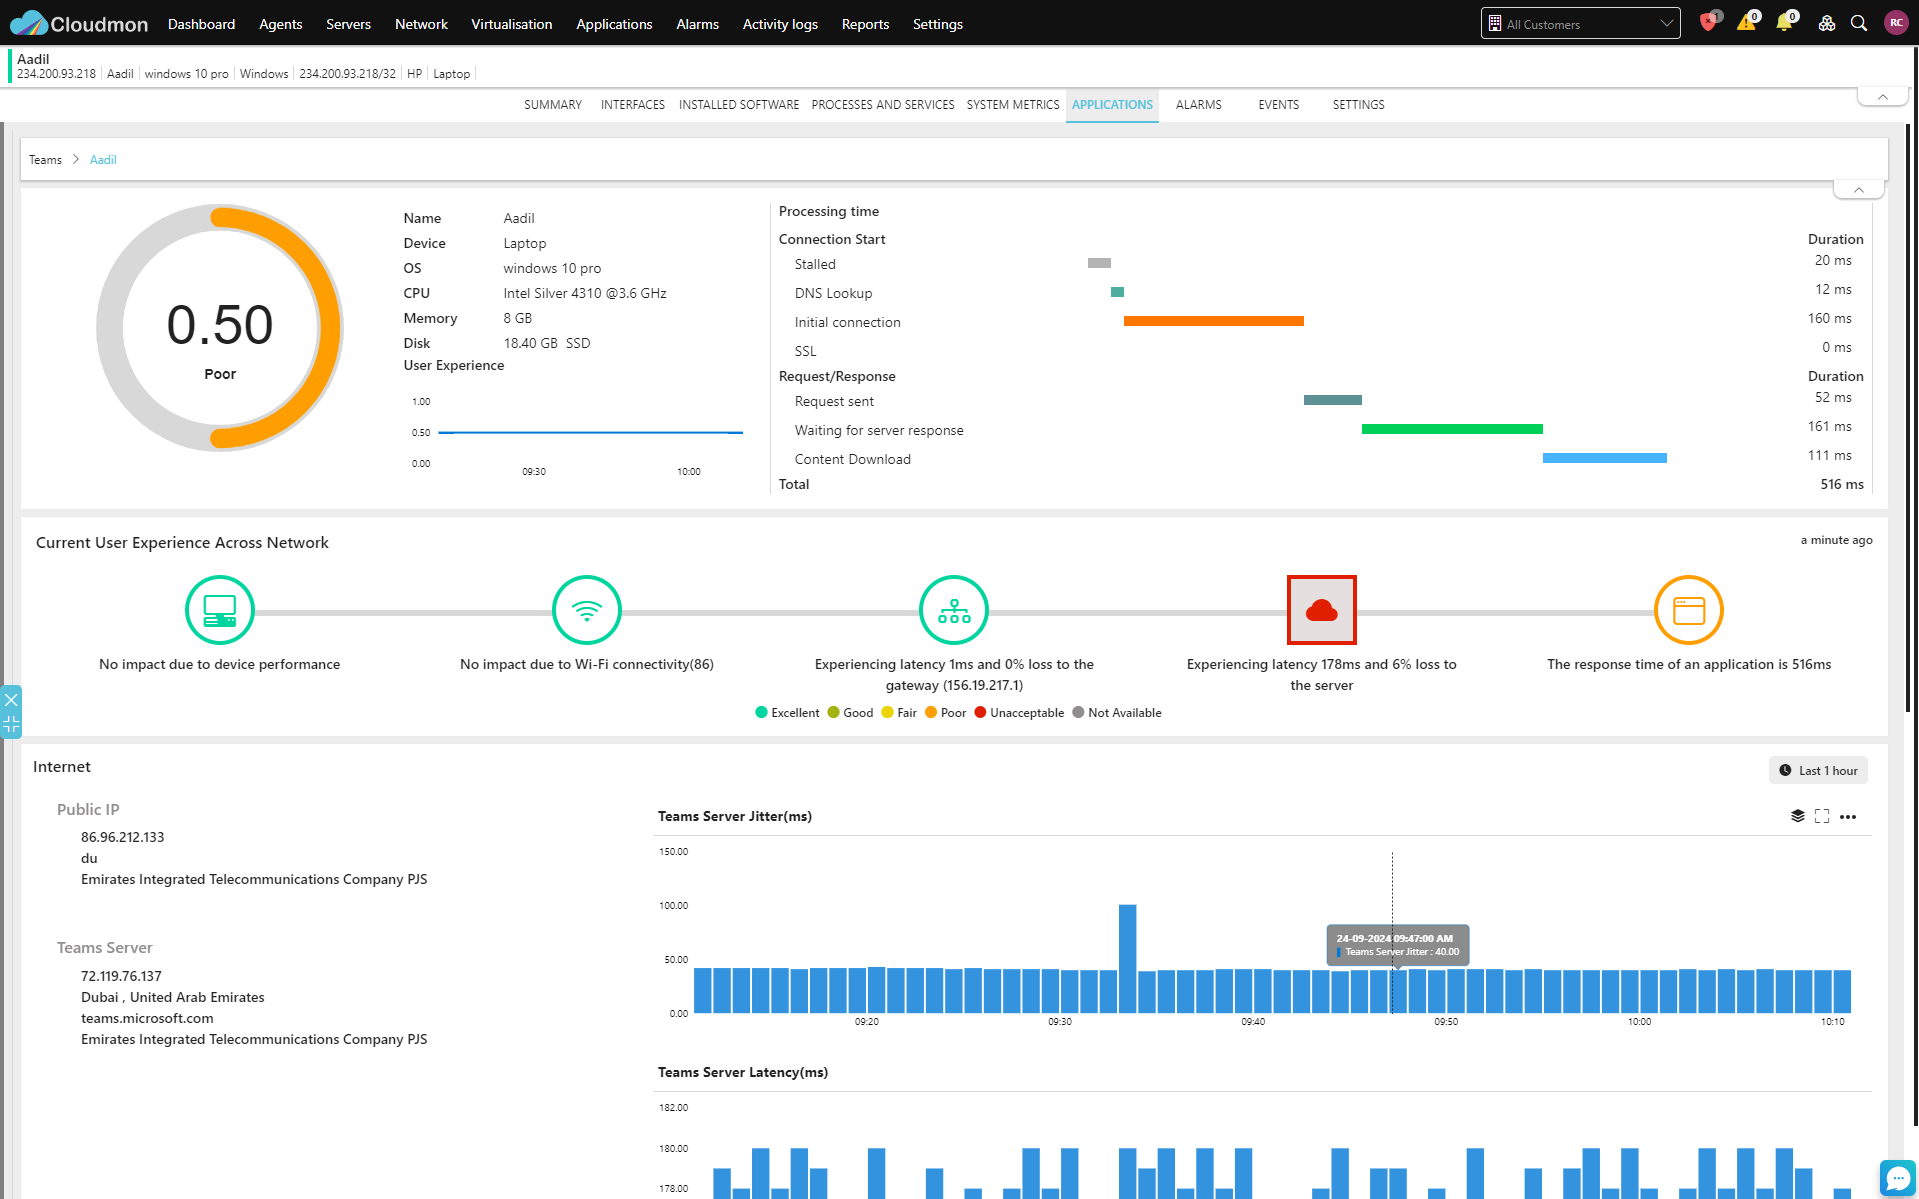Open the RC user profile avatar
Viewport: 1919px width, 1199px height.
pos(1896,23)
